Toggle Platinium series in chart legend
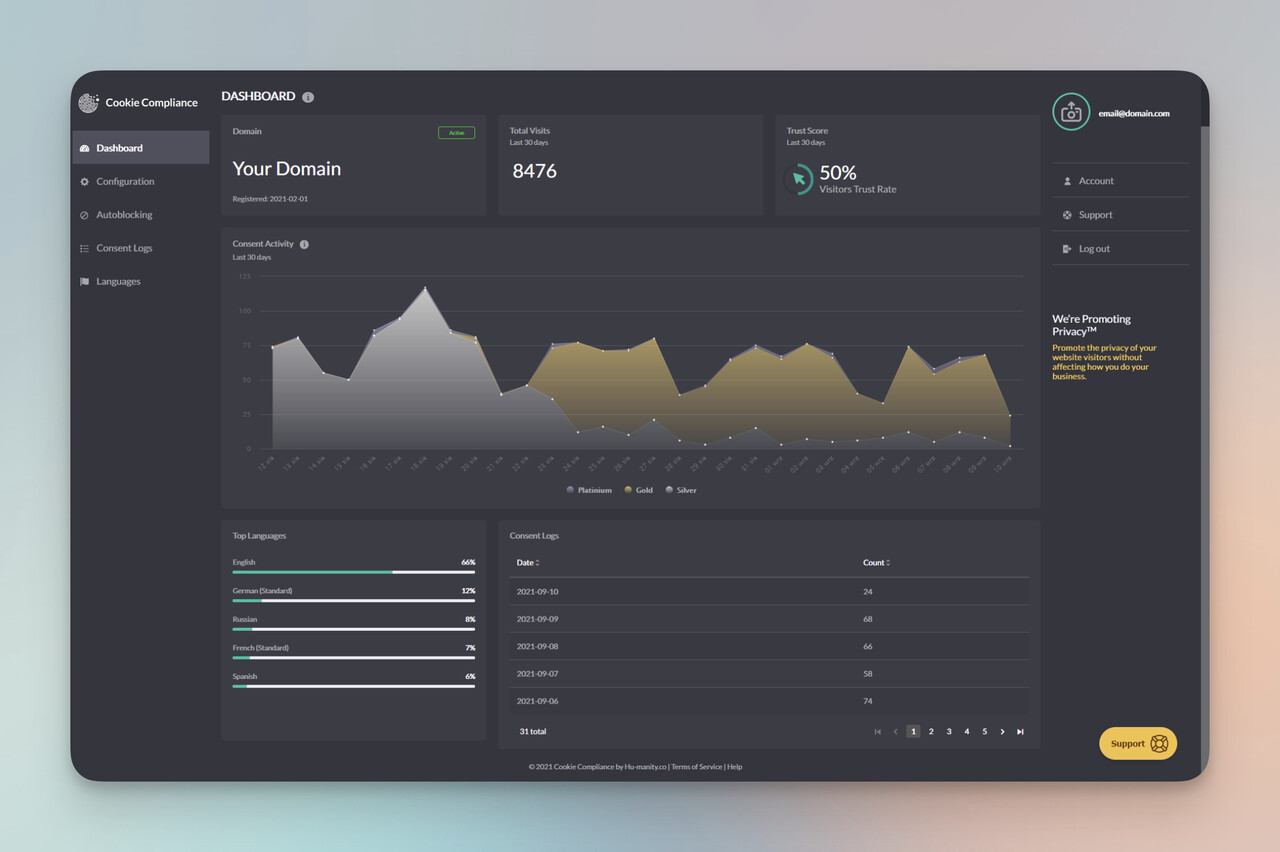 (589, 490)
